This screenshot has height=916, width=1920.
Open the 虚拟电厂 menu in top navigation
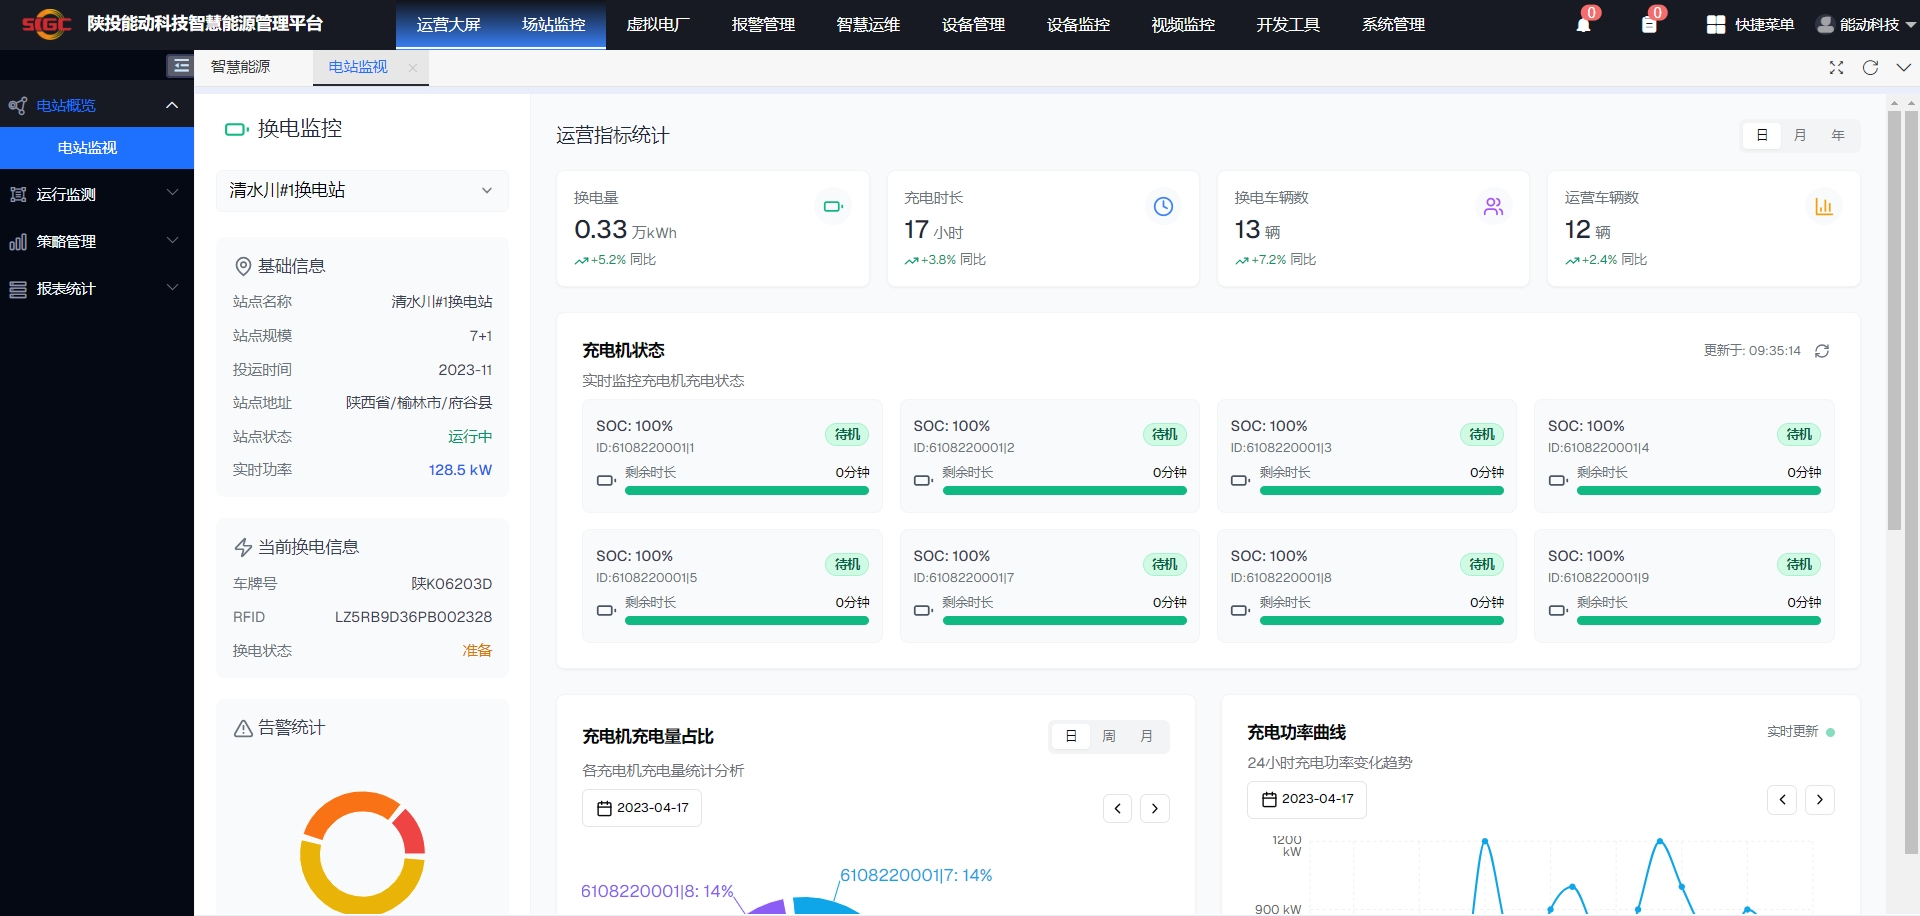659,24
